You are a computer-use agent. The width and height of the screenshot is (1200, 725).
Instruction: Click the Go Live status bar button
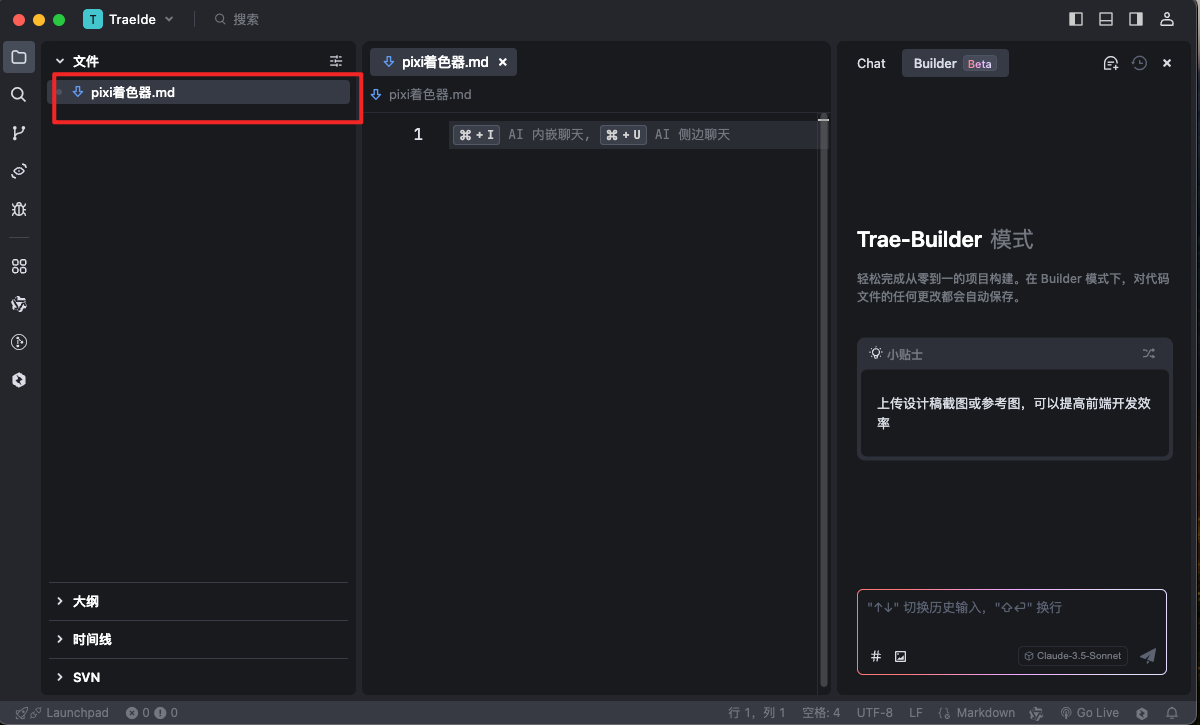coord(1089,713)
